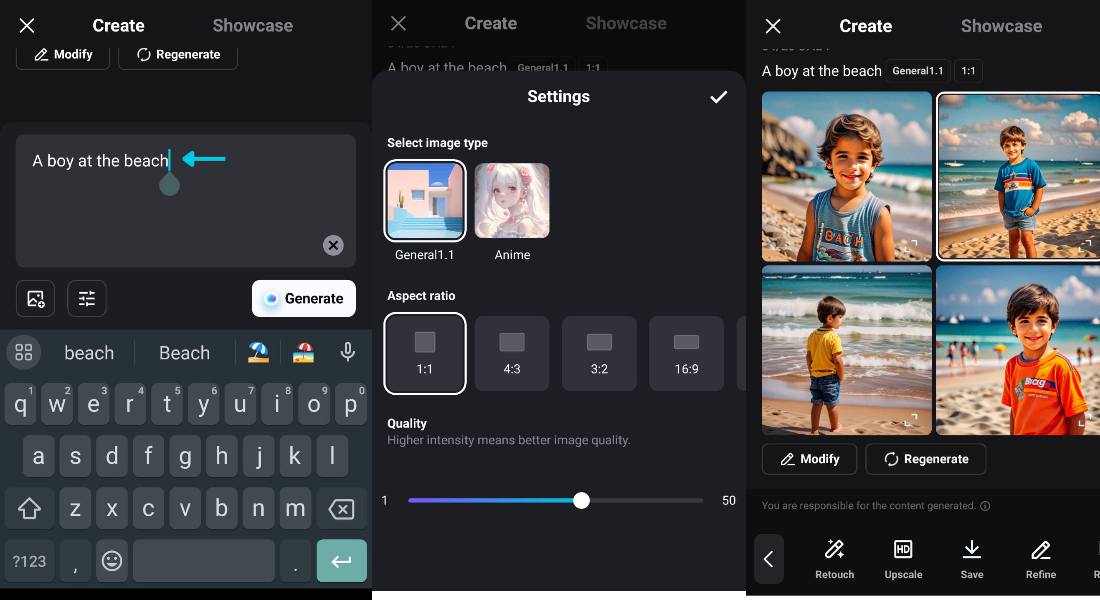Open the Showcase tab in the left panel

(253, 26)
